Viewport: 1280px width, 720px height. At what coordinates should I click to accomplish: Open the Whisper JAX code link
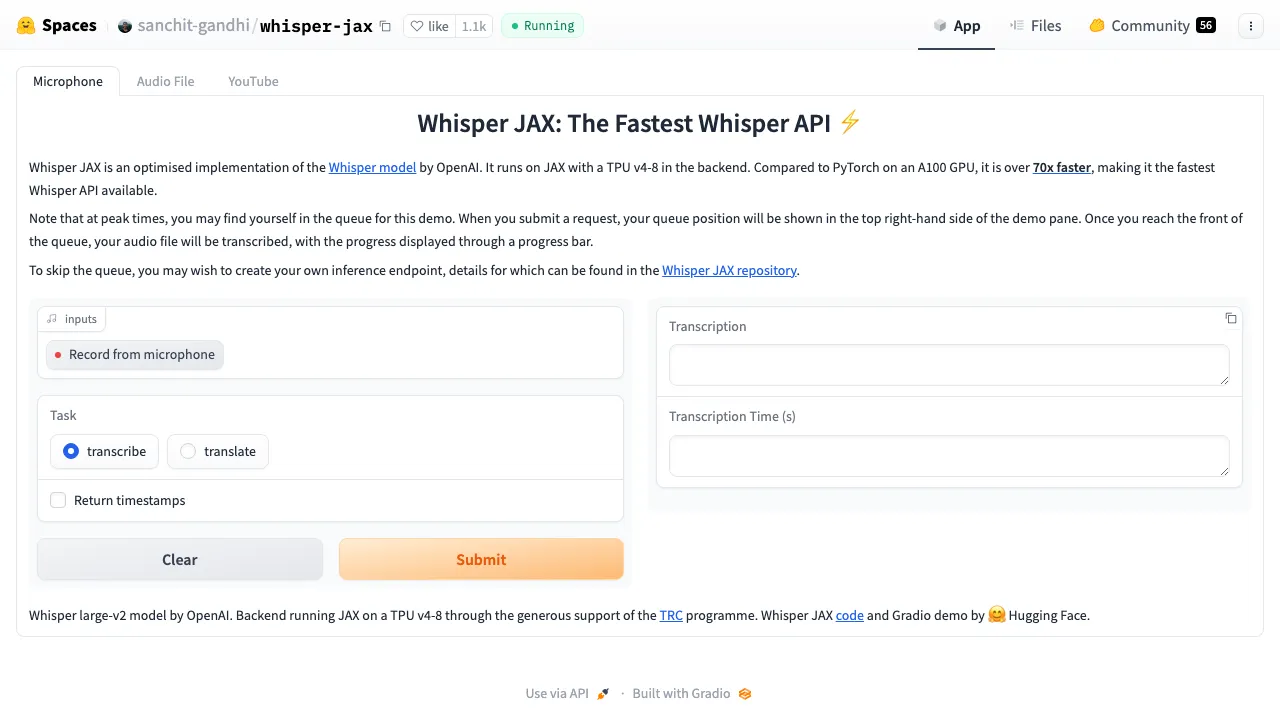point(850,615)
